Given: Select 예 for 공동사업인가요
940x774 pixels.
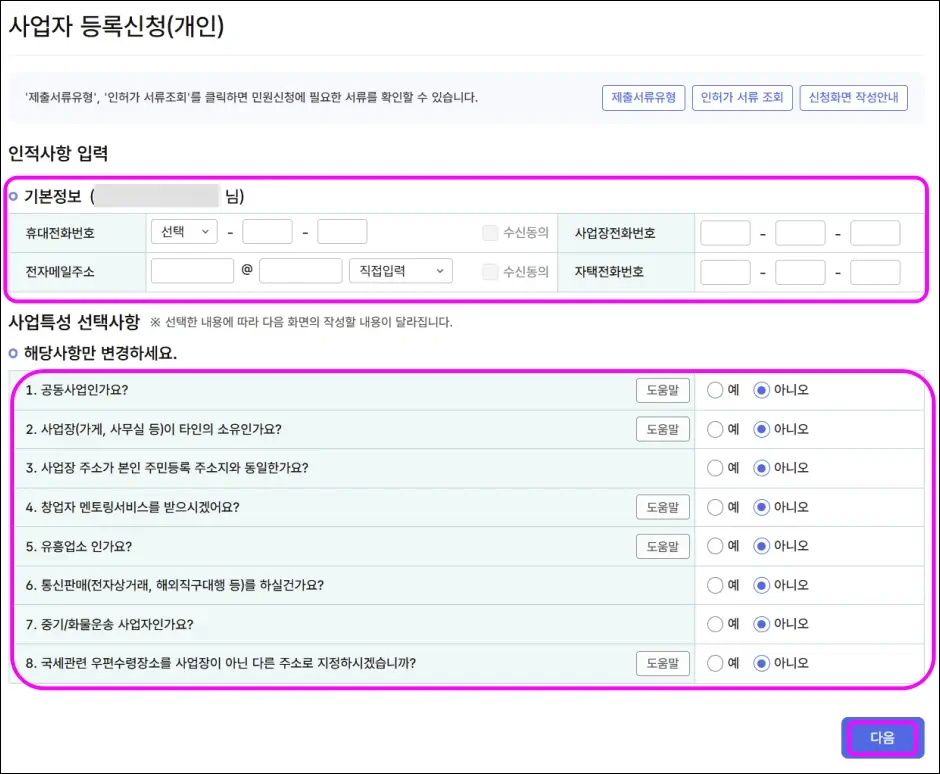Looking at the screenshot, I should 715,390.
